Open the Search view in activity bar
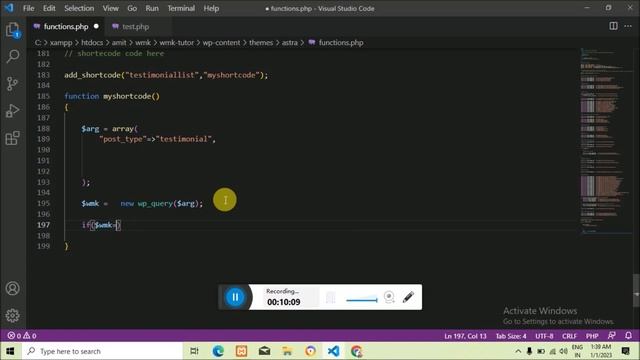The image size is (640, 360). pyautogui.click(x=13, y=56)
